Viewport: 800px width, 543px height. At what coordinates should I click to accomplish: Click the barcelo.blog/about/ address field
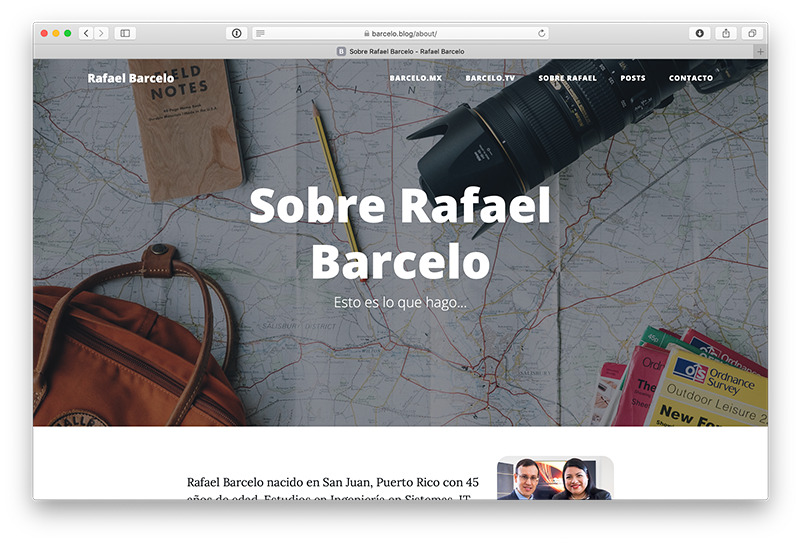coord(400,33)
